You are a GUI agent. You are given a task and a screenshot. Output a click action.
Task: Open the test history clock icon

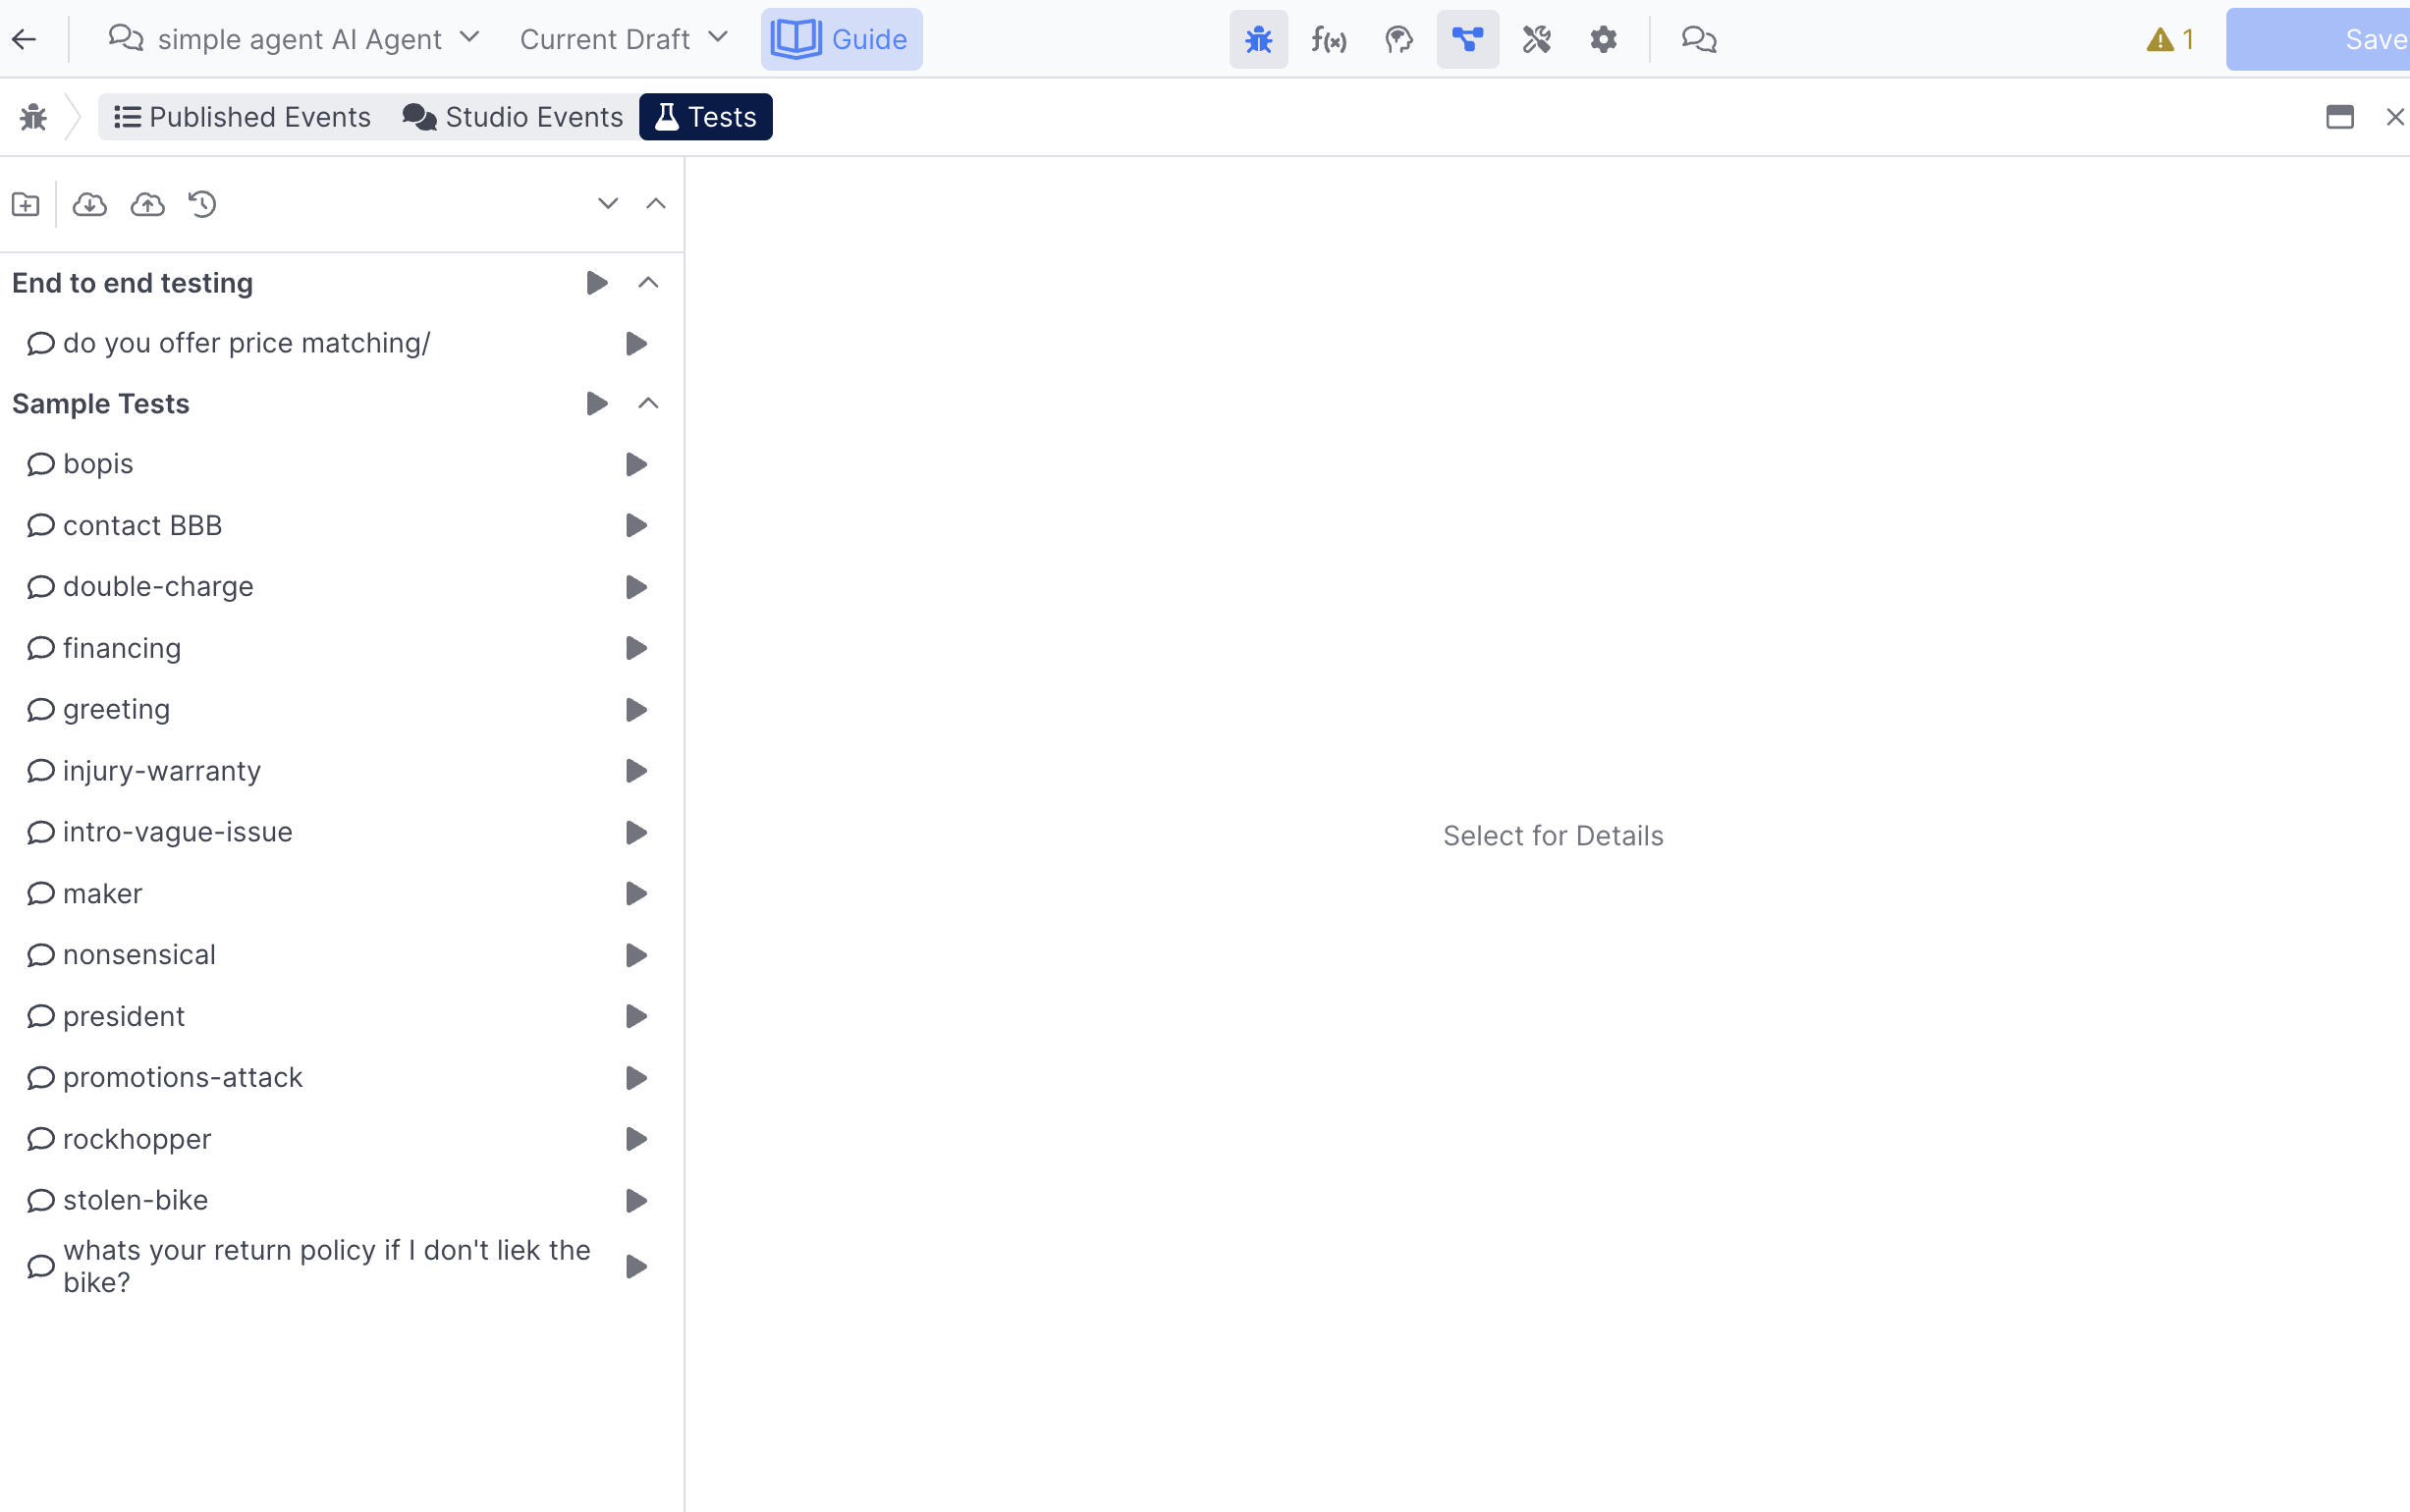pos(203,205)
